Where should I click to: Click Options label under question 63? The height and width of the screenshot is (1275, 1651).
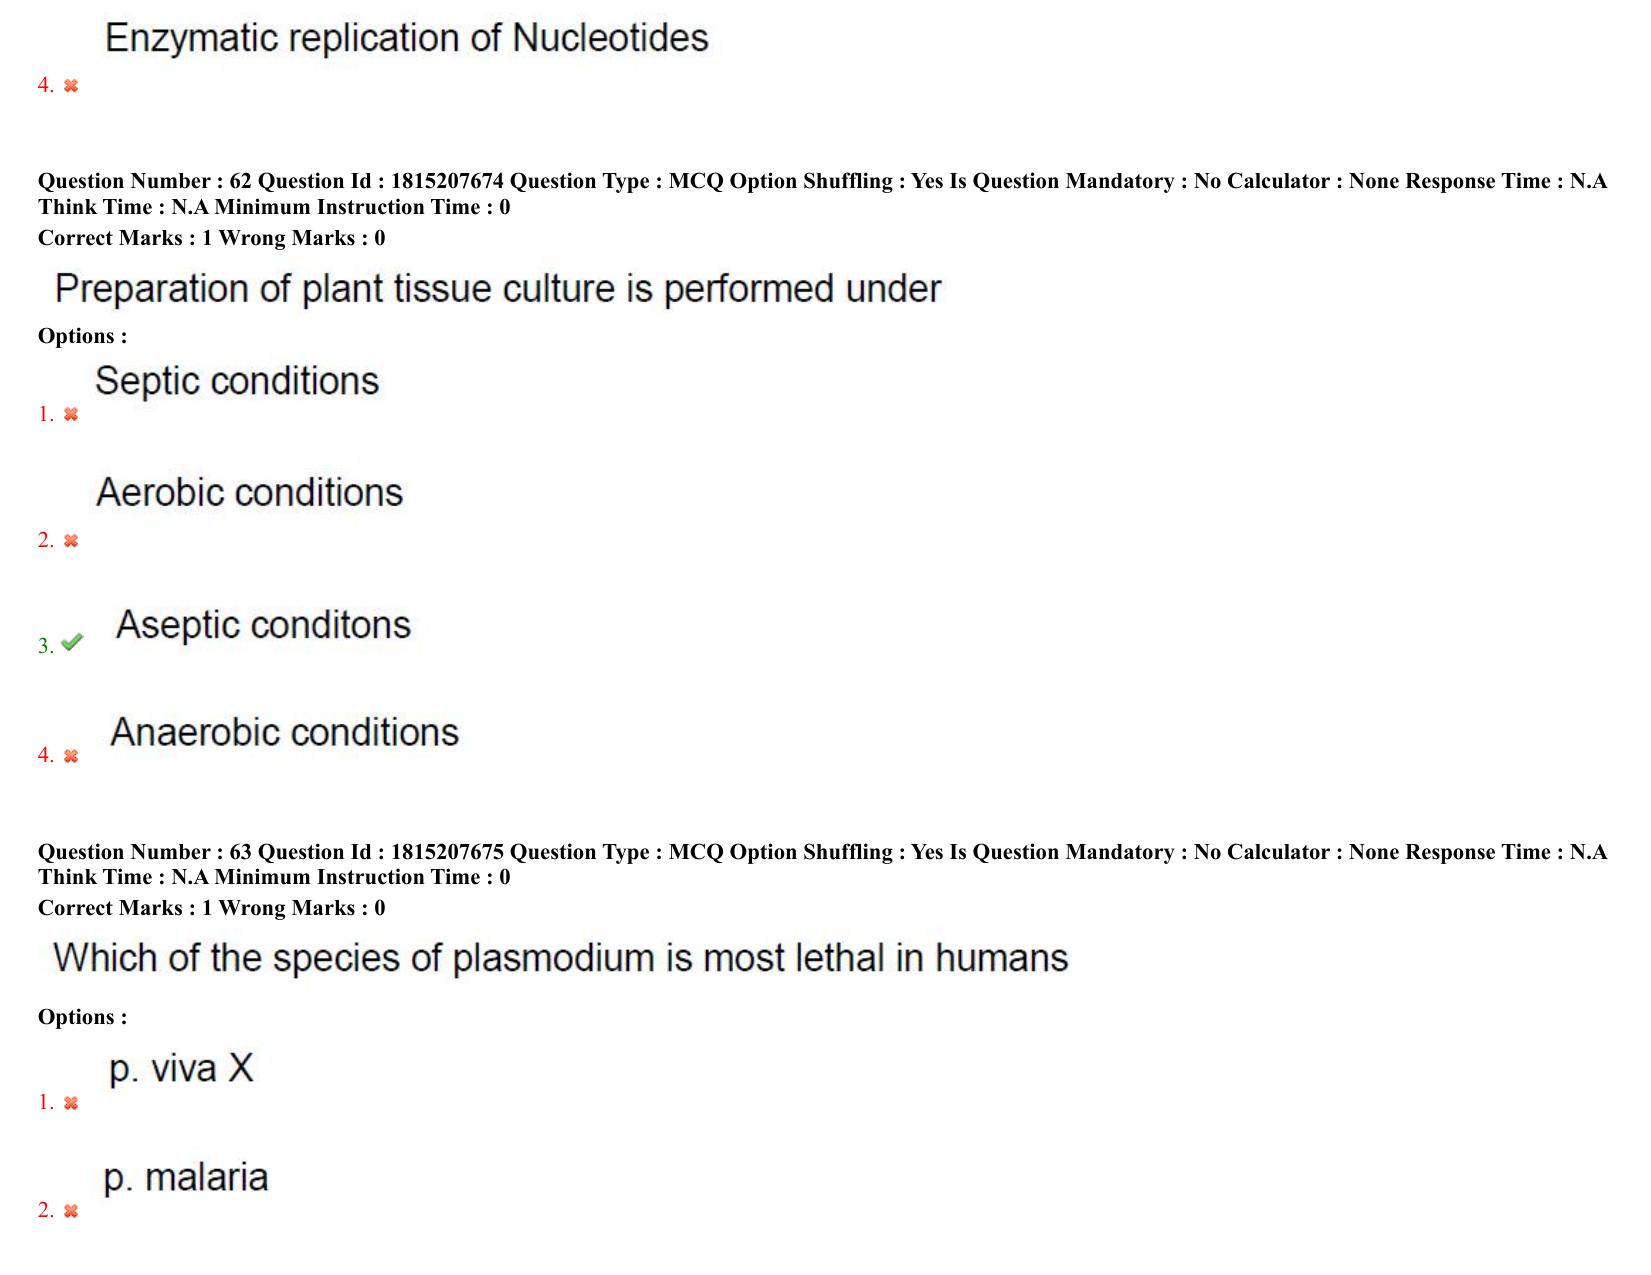pos(83,1017)
